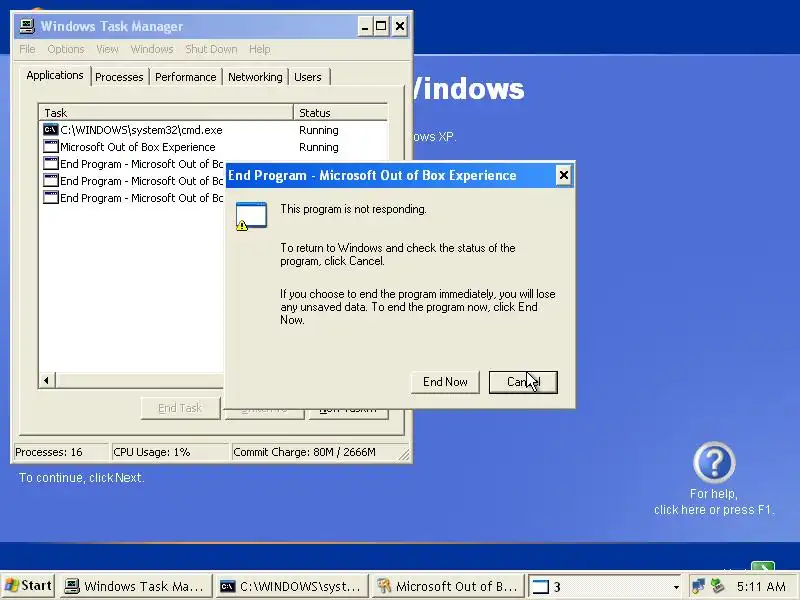The image size is (800, 600).
Task: Switch to the Processes tab
Action: (x=119, y=77)
